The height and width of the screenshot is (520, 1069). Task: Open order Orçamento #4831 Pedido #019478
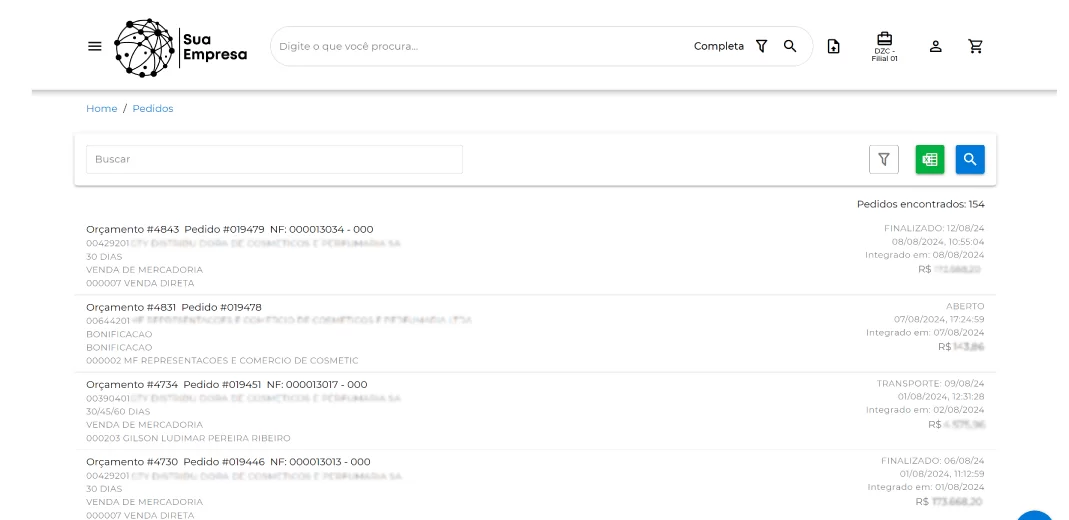click(x=535, y=333)
